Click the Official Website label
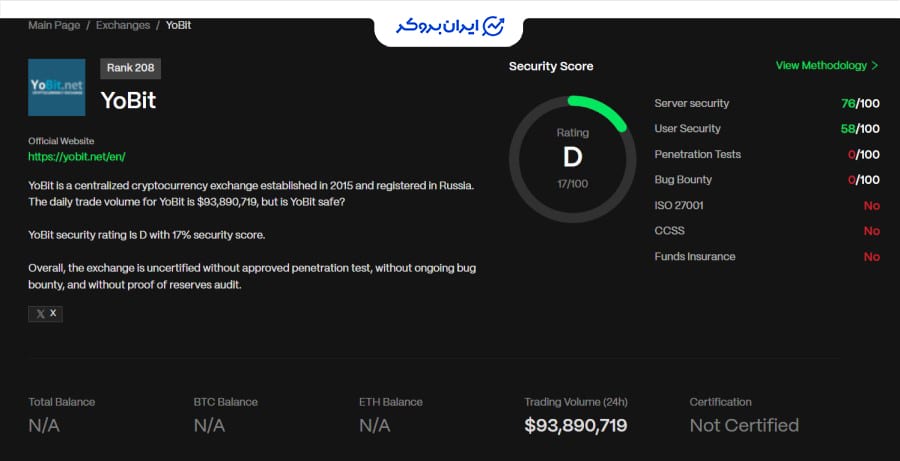Image resolution: width=900 pixels, height=461 pixels. 61,141
